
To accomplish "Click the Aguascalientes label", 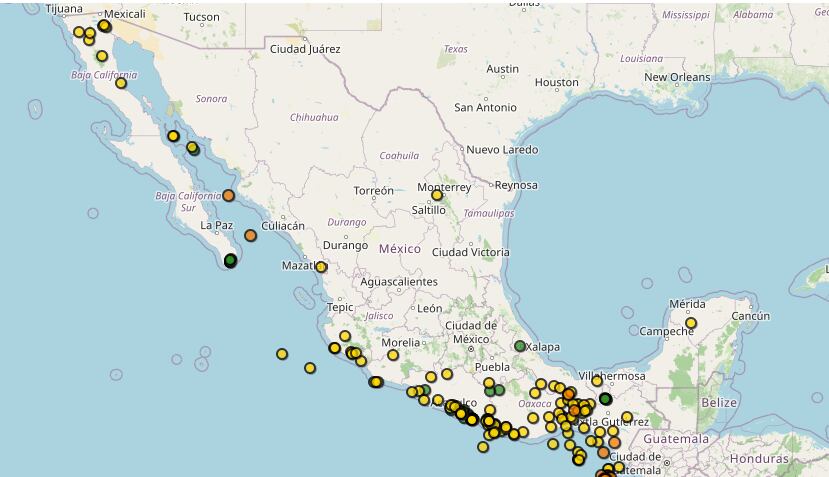I will [x=399, y=282].
